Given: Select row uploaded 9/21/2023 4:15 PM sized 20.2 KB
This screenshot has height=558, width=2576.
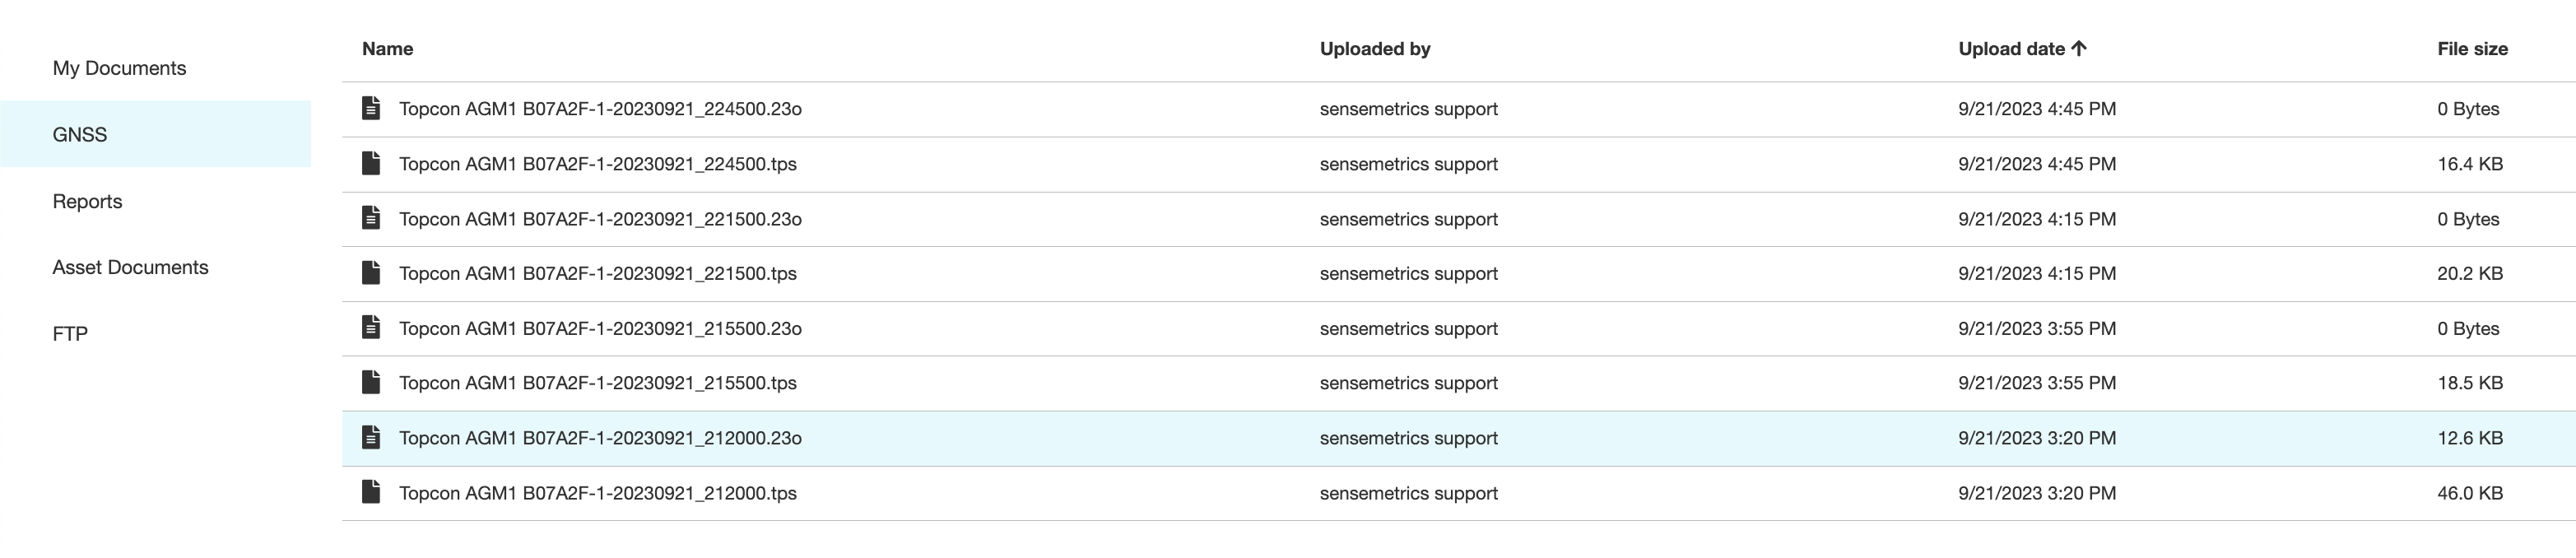Looking at the screenshot, I should point(1459,274).
